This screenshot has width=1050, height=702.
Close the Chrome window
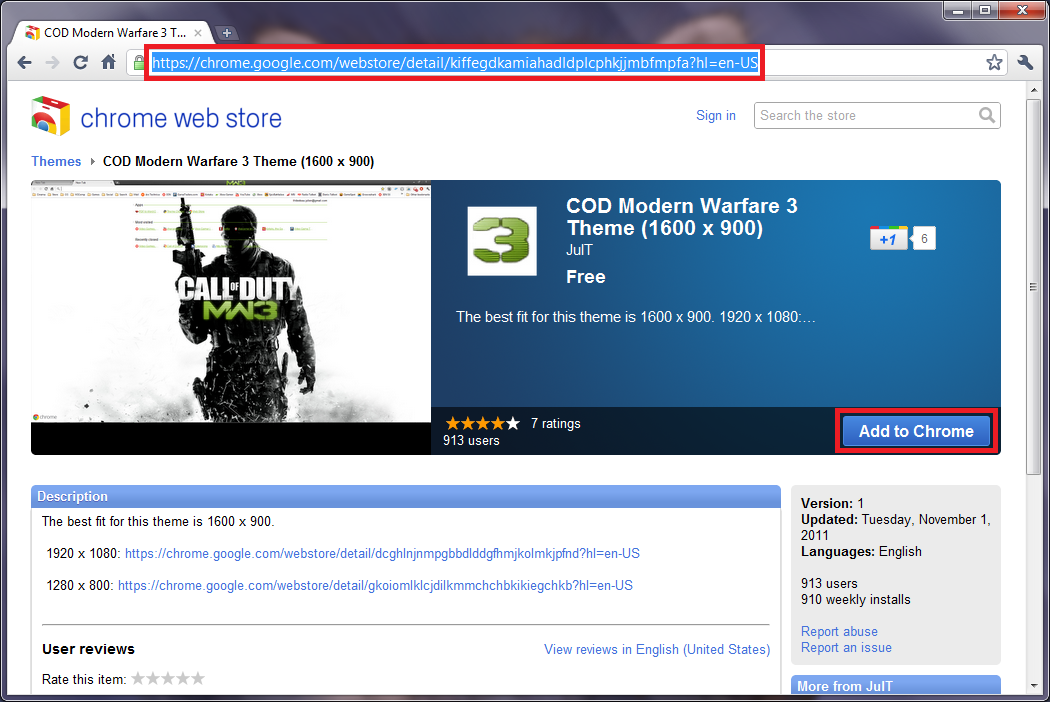[x=1022, y=10]
